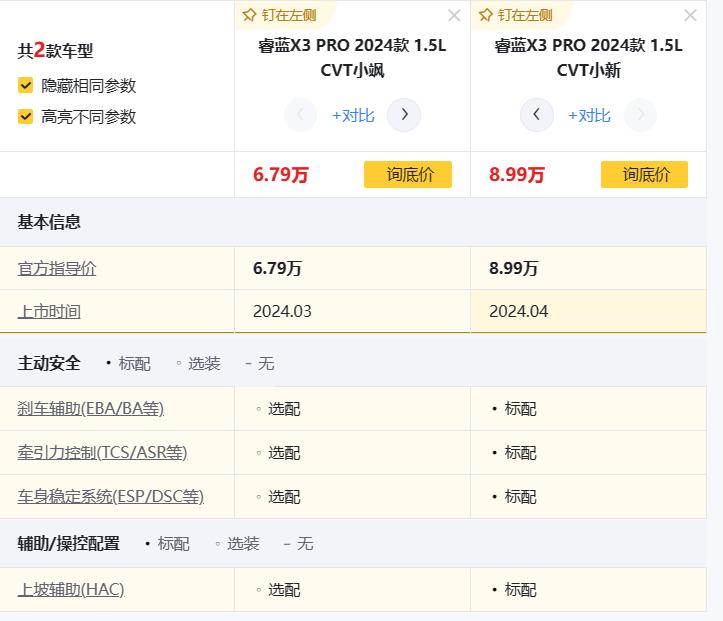The width and height of the screenshot is (723, 621).
Task: Add CVT小新 model to +对比
Action: coord(589,115)
